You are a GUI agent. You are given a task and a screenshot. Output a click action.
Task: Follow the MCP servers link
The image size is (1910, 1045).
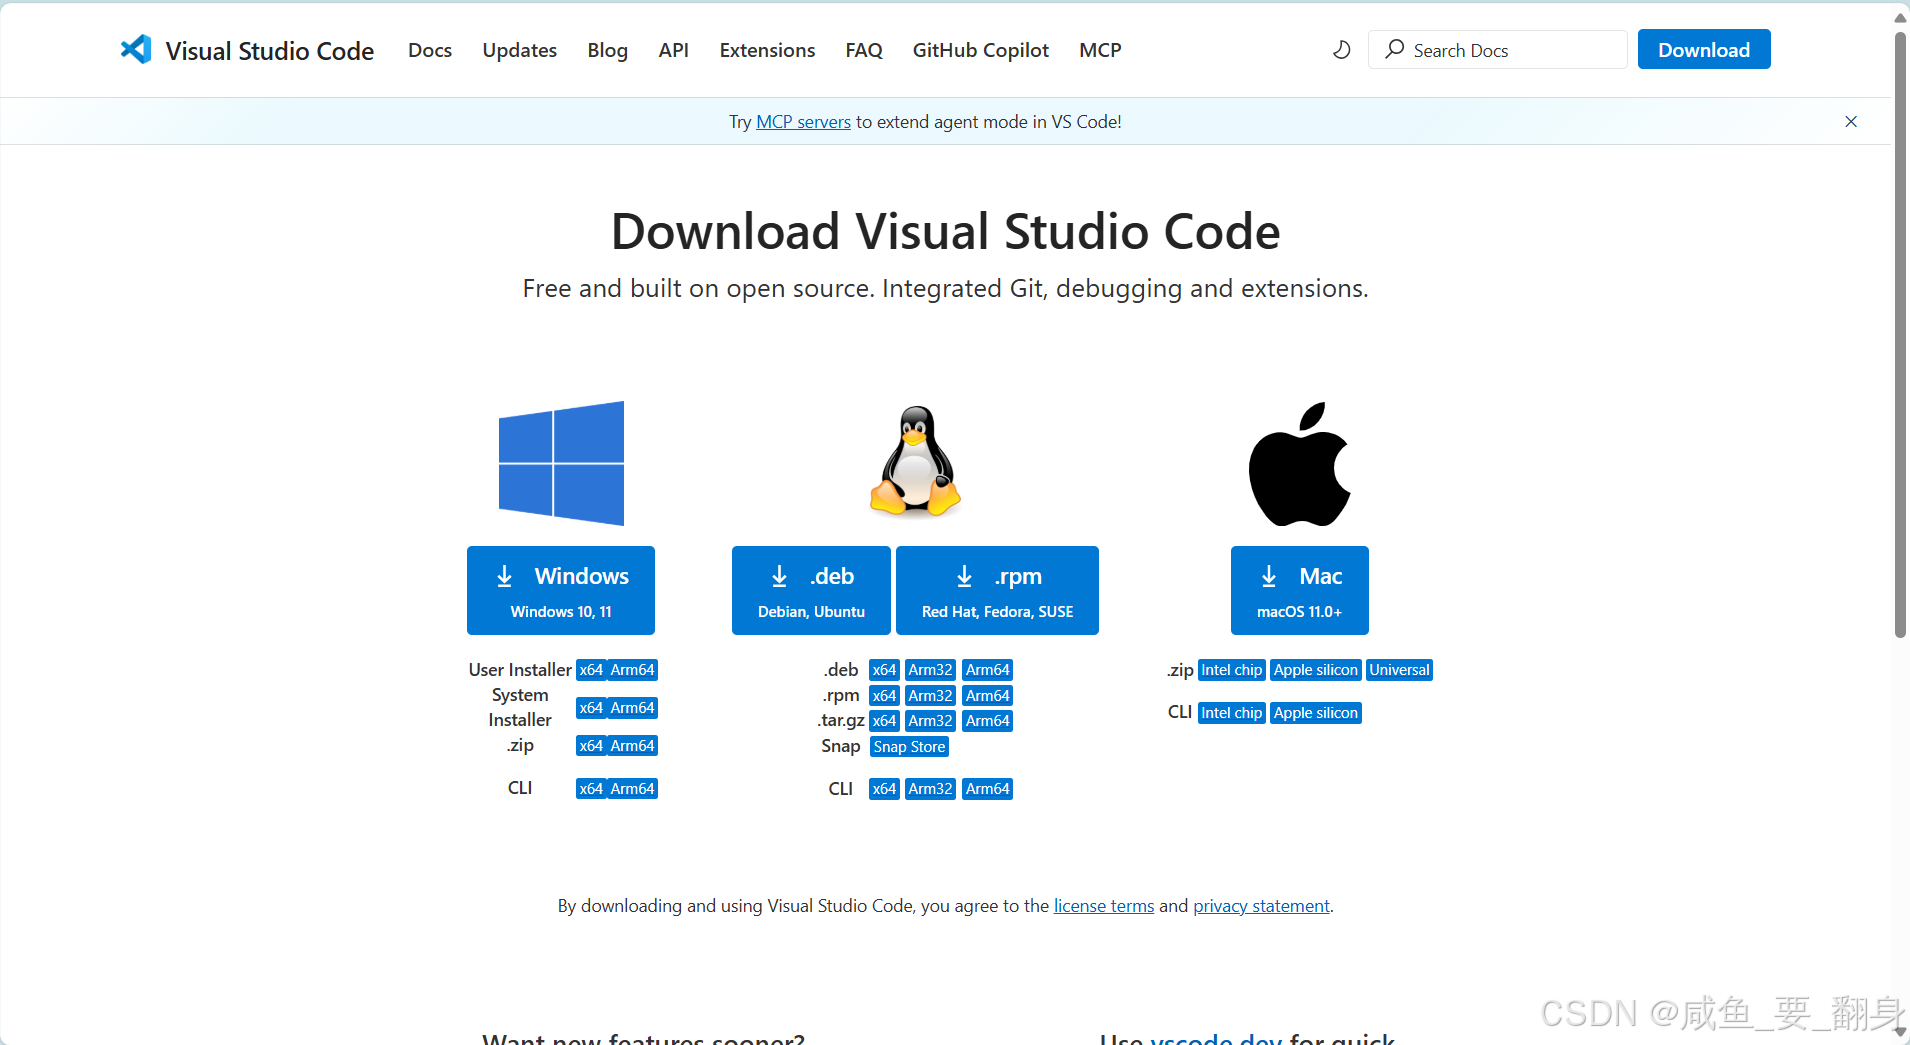click(x=803, y=122)
